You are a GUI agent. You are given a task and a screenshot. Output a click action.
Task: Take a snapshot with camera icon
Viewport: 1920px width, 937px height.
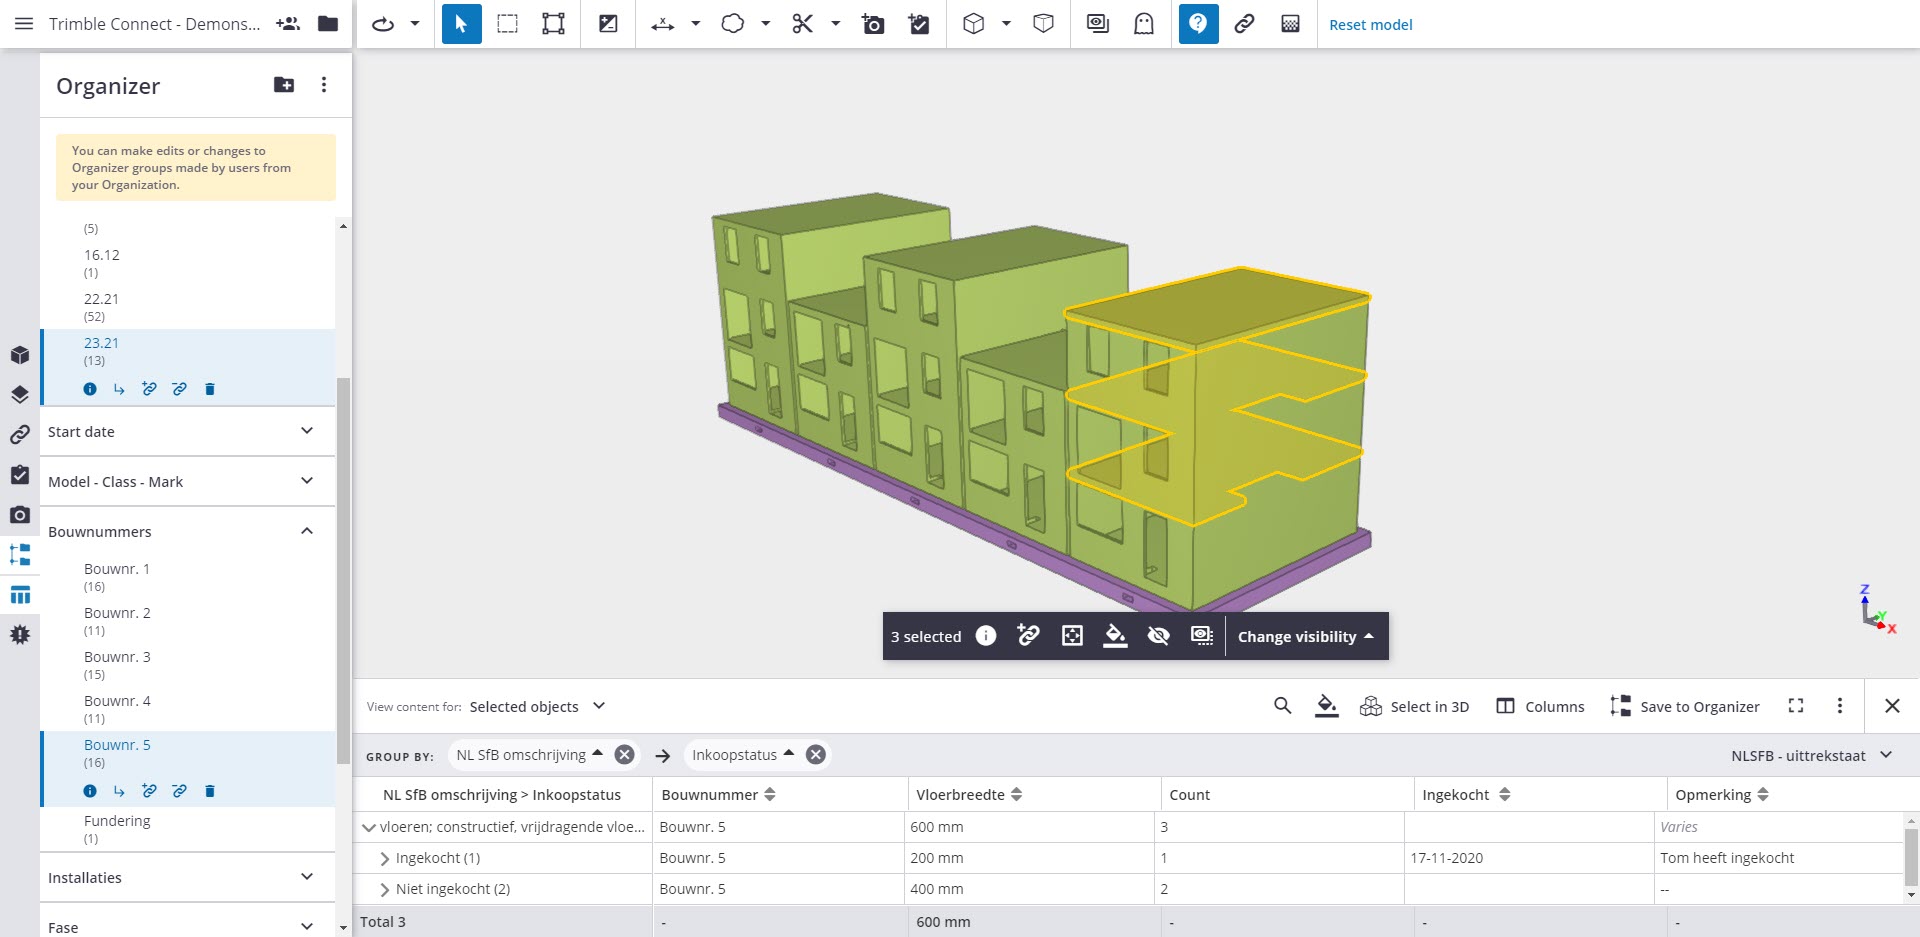873,24
